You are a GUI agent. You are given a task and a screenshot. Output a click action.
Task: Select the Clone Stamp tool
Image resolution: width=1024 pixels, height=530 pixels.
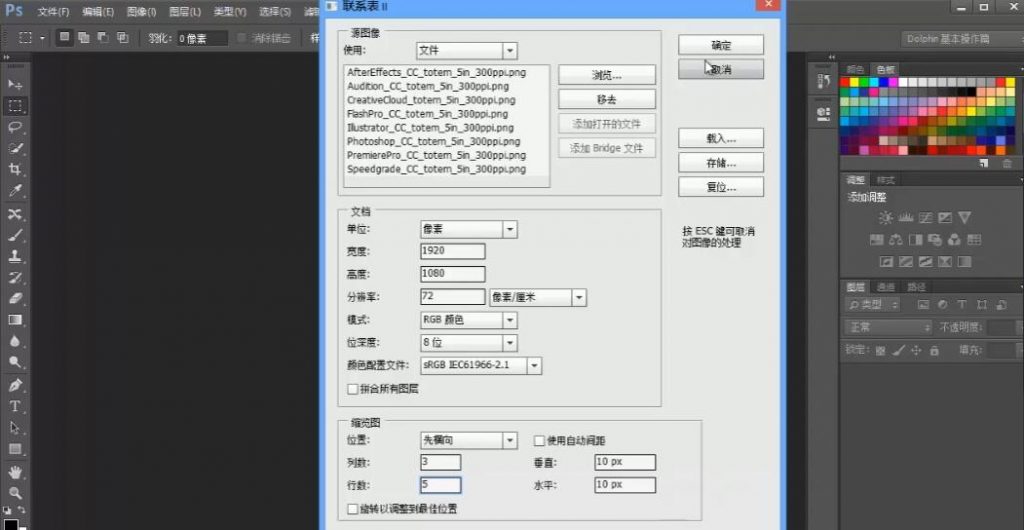pos(15,257)
